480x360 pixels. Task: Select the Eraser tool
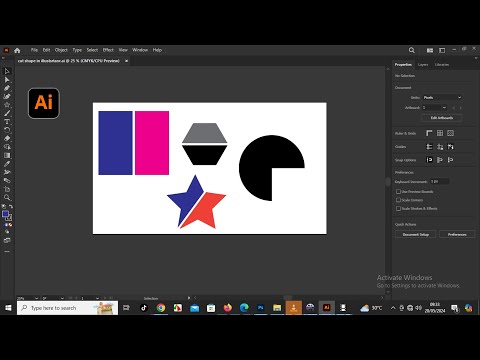click(7, 138)
